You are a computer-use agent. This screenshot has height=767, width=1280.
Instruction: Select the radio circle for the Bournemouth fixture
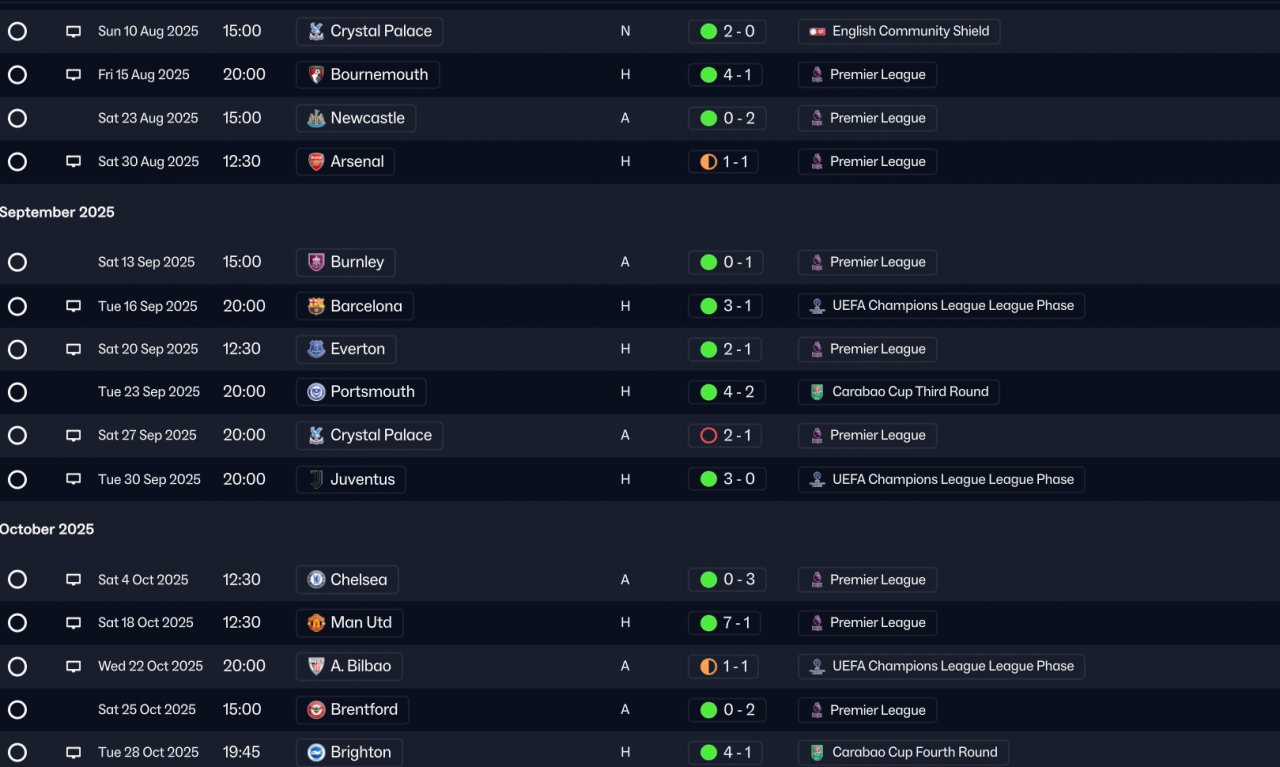pos(17,75)
